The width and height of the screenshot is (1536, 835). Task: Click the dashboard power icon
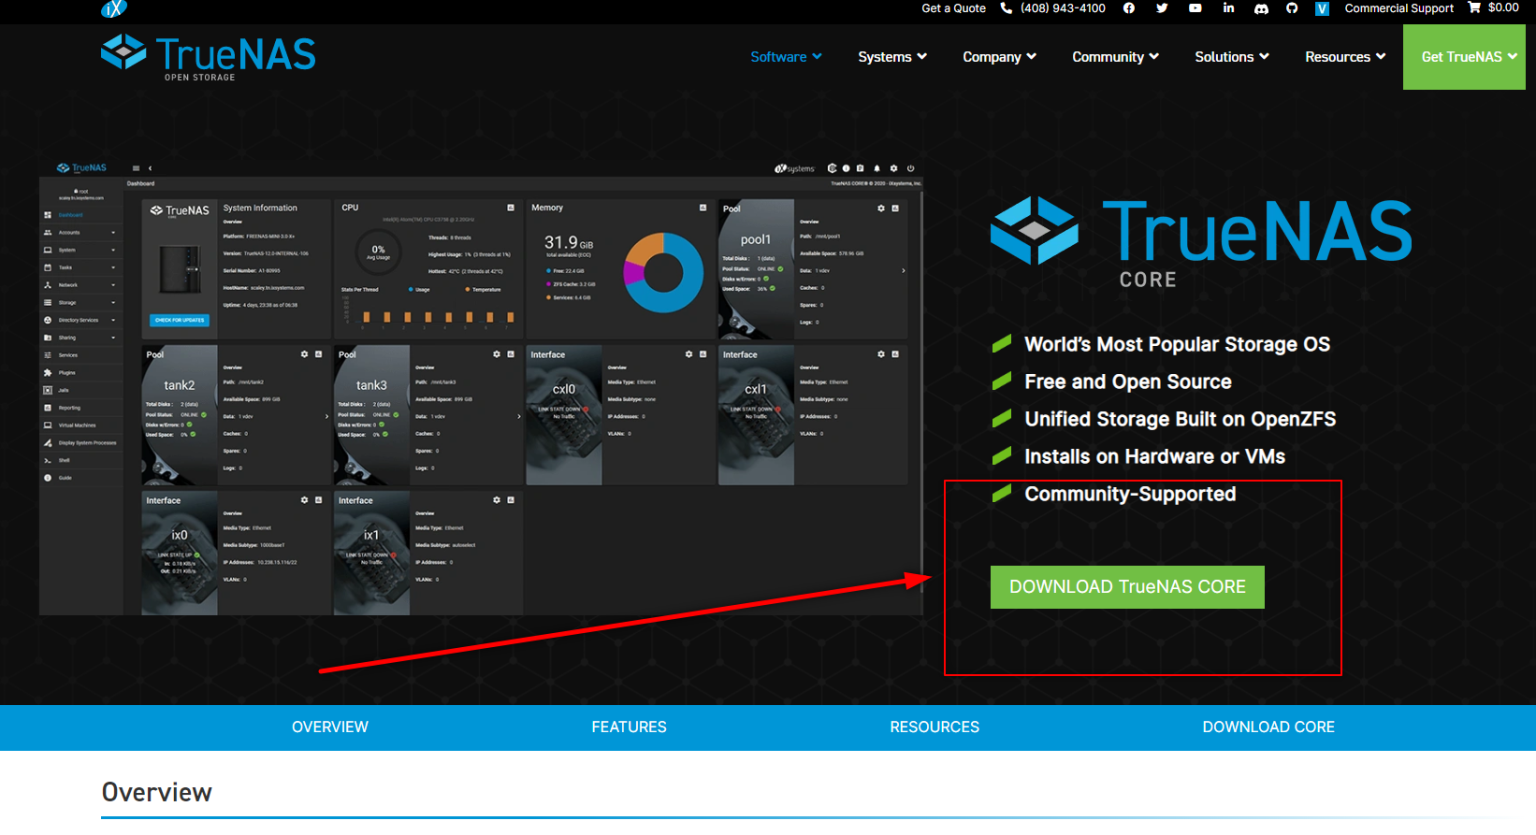[911, 169]
